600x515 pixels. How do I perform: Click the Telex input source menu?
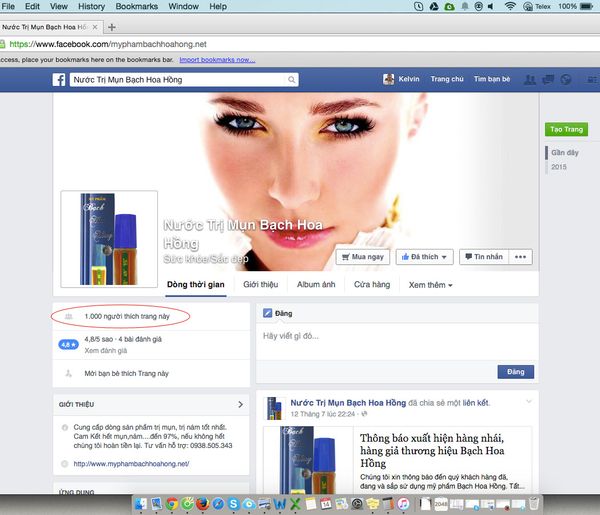[x=537, y=6]
